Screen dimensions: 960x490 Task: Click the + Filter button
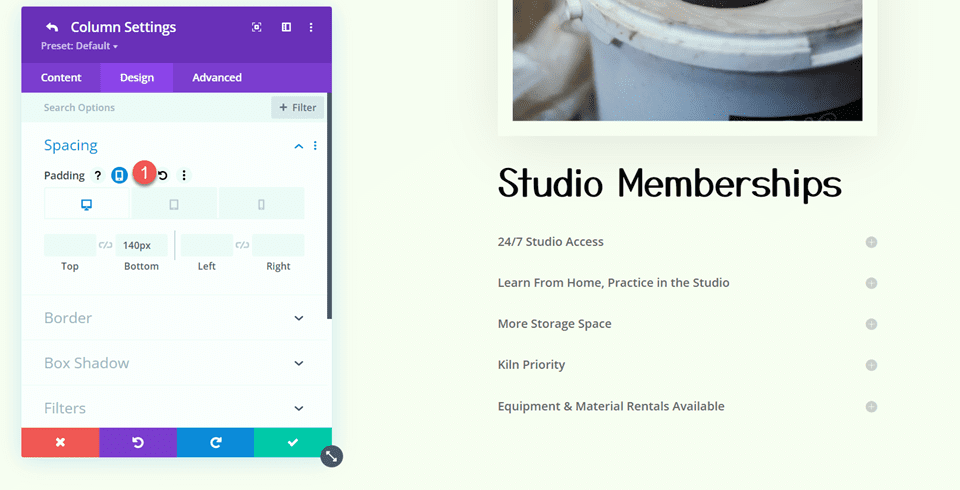click(297, 107)
